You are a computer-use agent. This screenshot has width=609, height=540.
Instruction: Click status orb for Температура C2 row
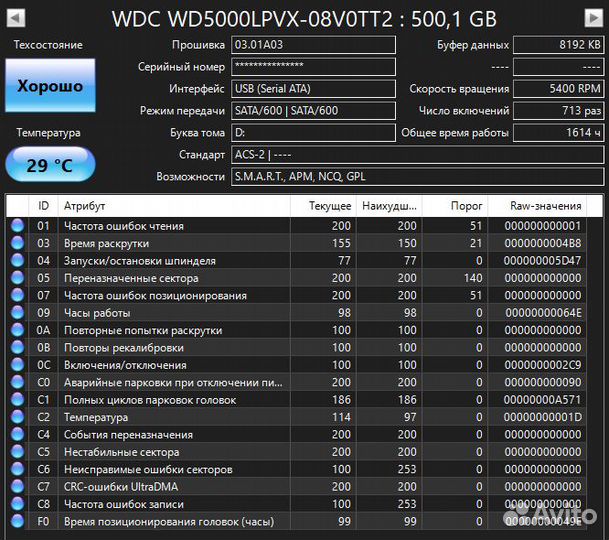point(17,417)
